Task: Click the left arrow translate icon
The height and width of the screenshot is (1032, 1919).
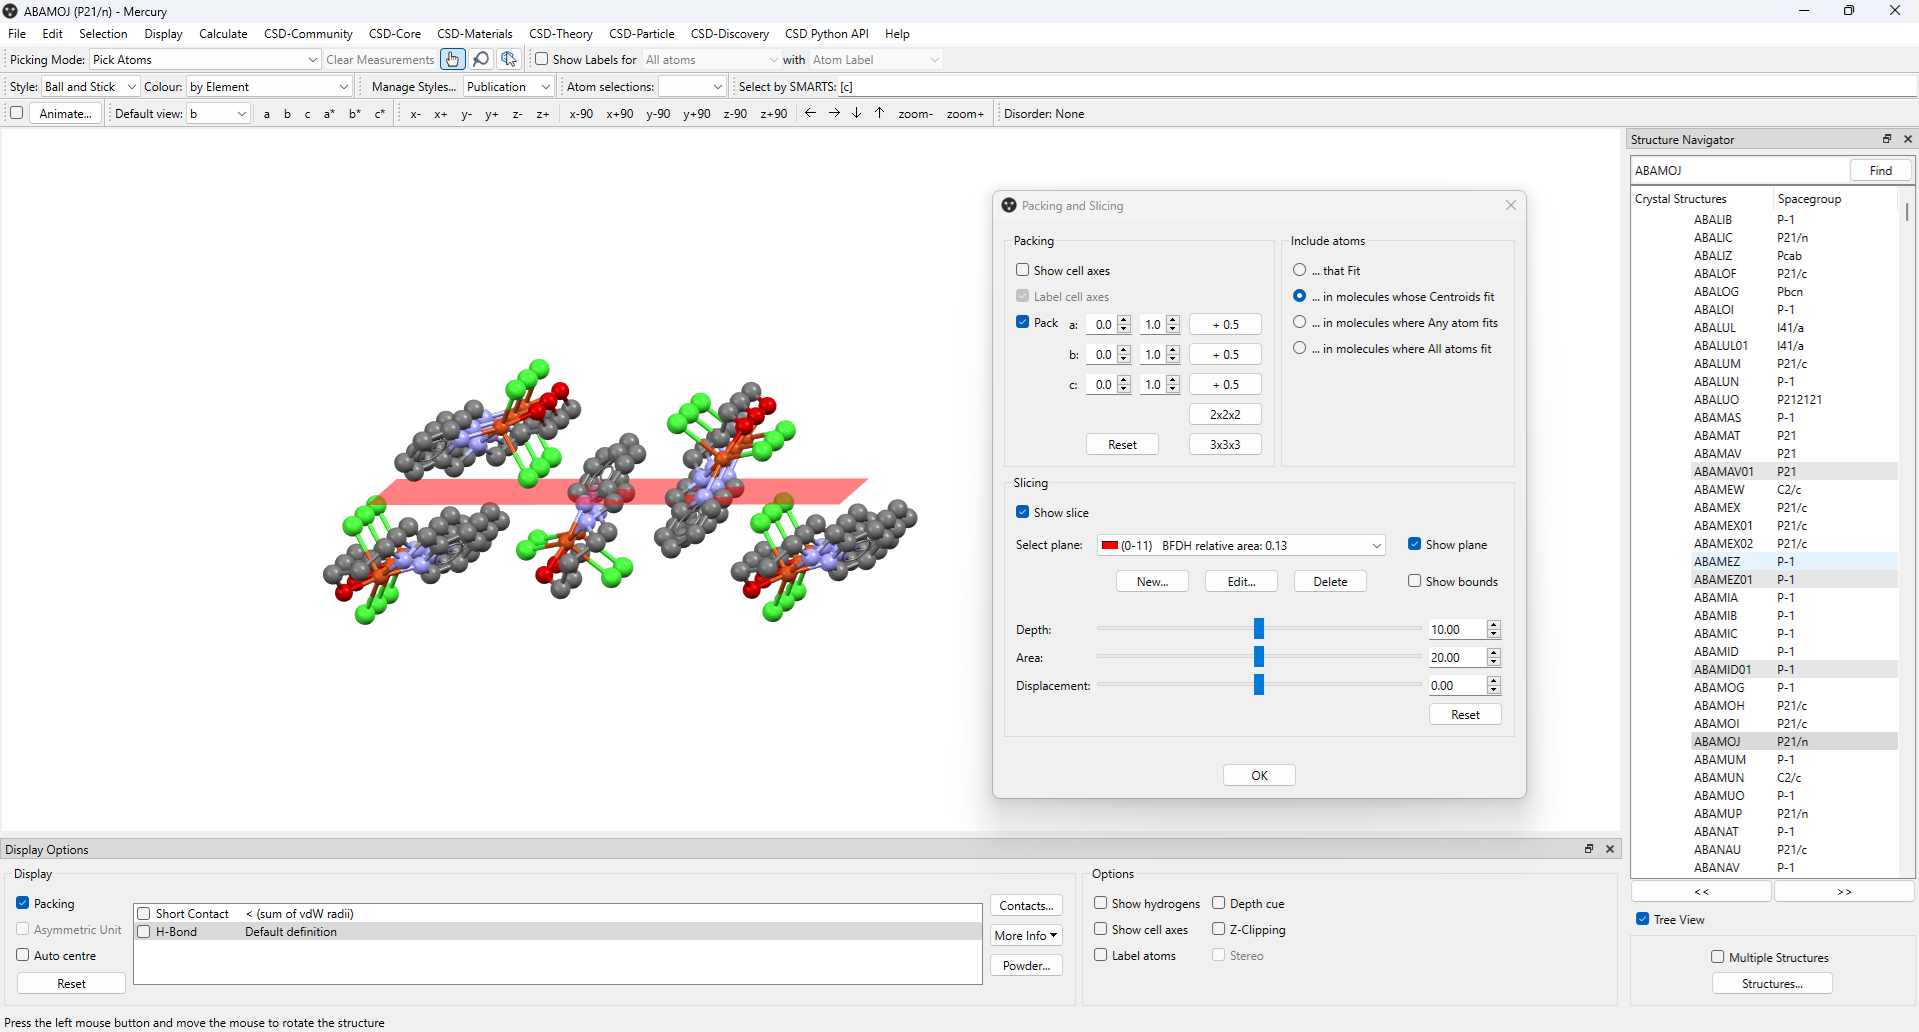Action: coord(811,114)
